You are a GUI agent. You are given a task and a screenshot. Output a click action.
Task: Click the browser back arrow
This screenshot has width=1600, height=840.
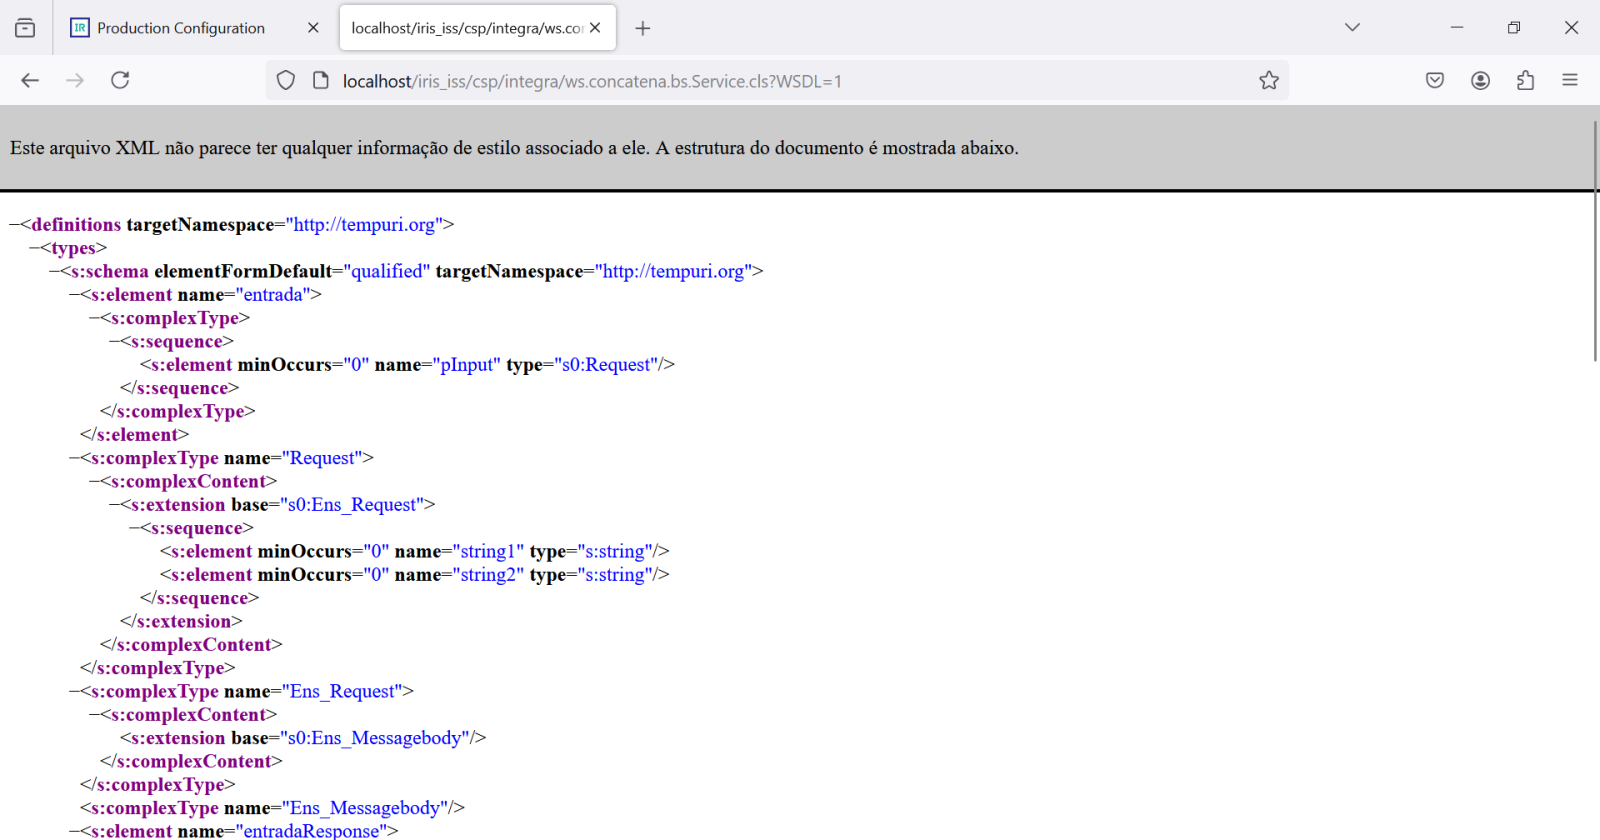coord(30,80)
